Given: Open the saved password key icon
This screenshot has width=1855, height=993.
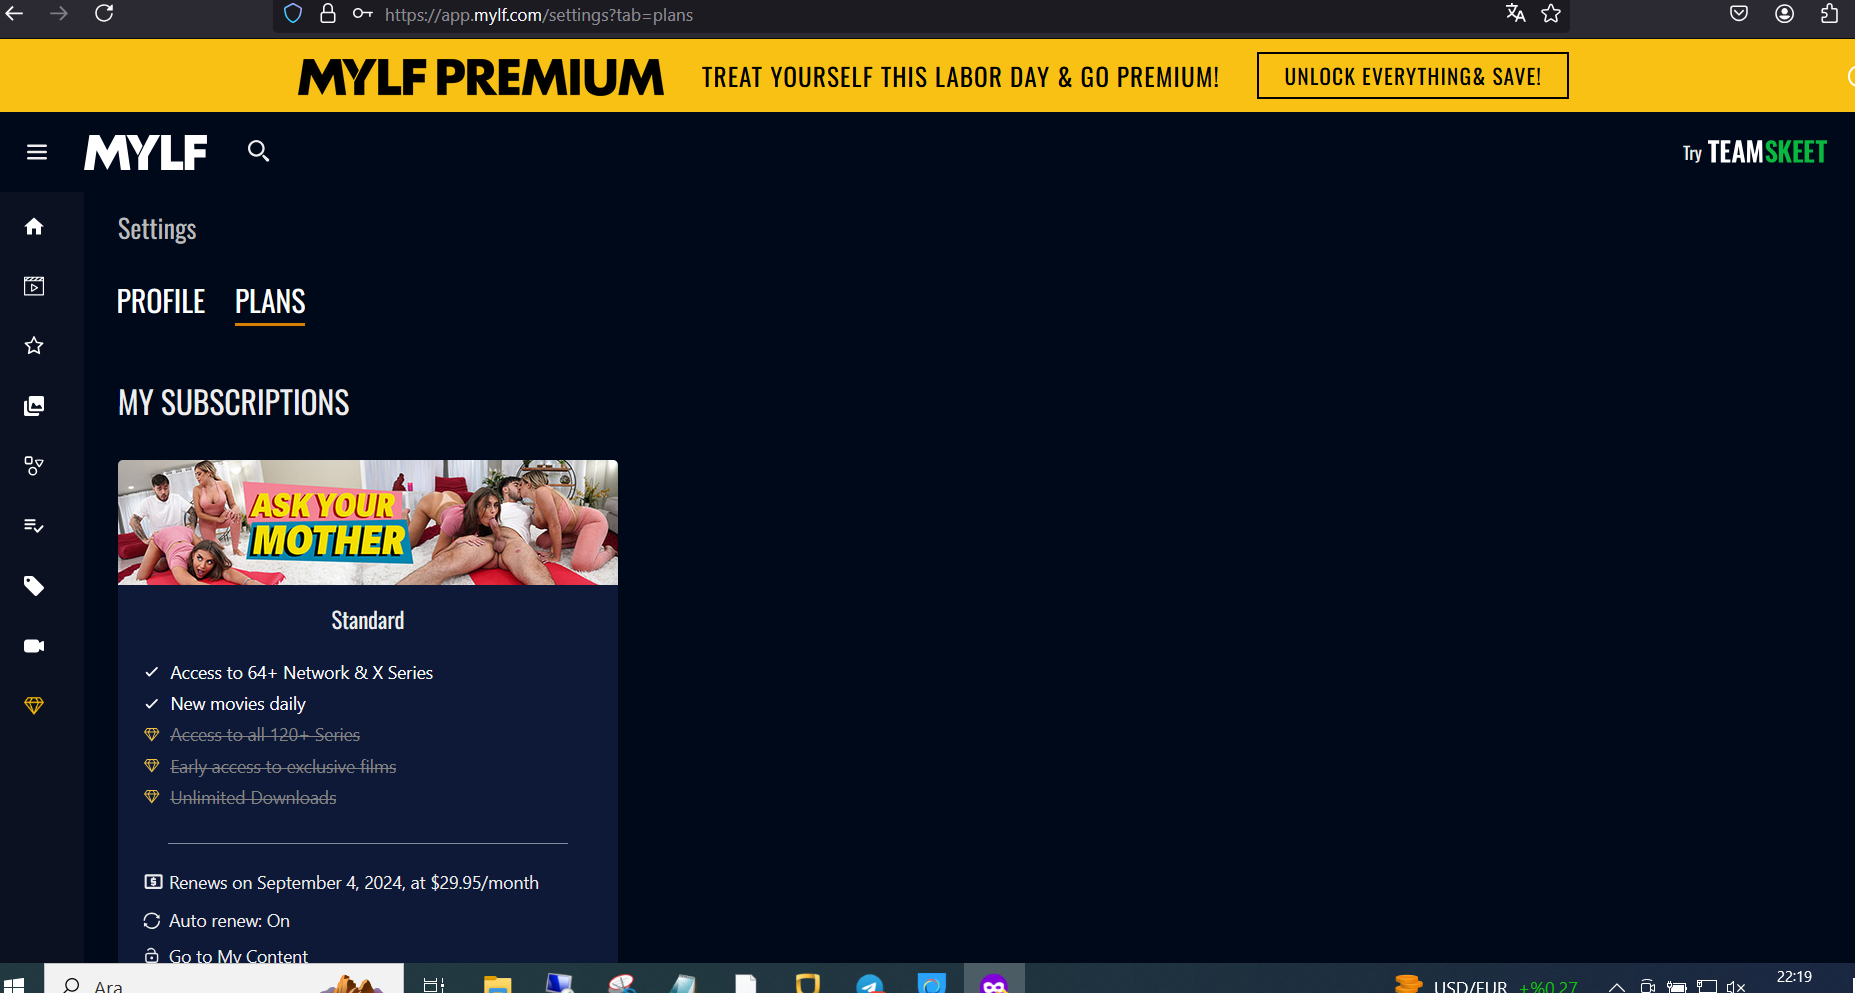Looking at the screenshot, I should [362, 14].
